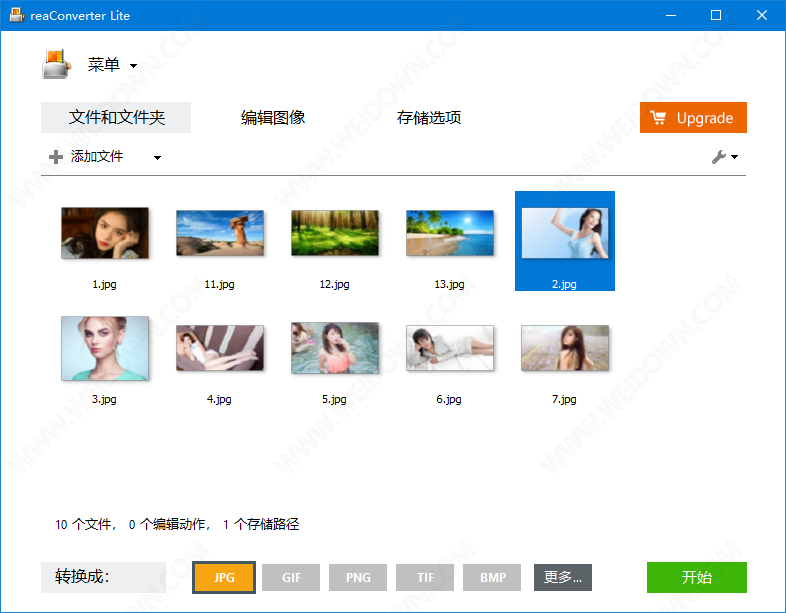
Task: Click the highlighted 2.jpg thumbnail
Action: tap(565, 233)
